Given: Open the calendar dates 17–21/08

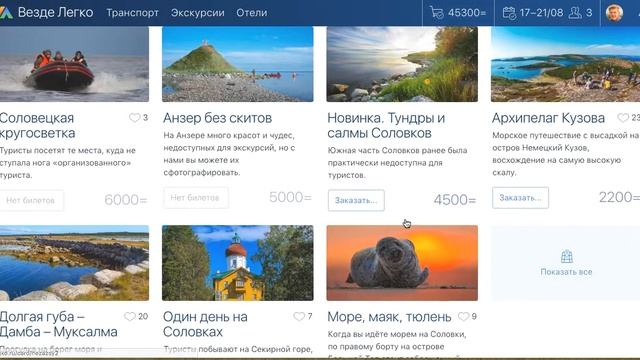Looking at the screenshot, I should [x=533, y=13].
